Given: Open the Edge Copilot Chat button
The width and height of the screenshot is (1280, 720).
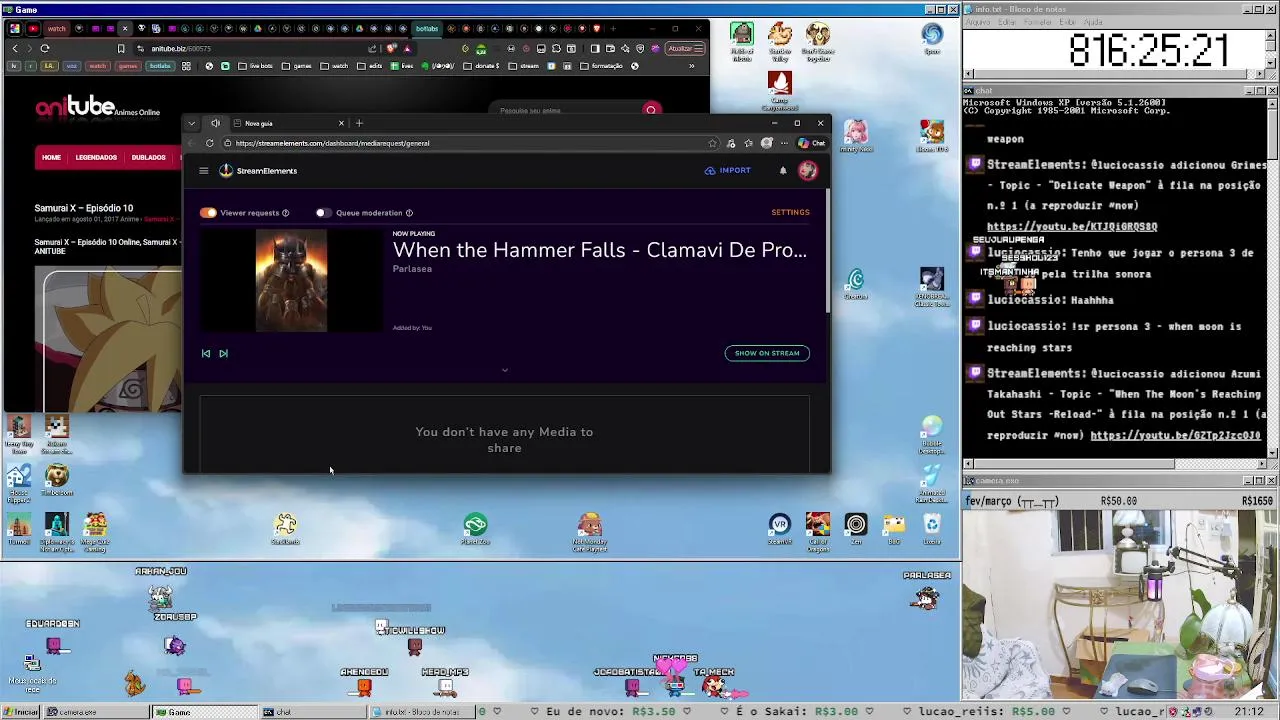Looking at the screenshot, I should click(812, 143).
